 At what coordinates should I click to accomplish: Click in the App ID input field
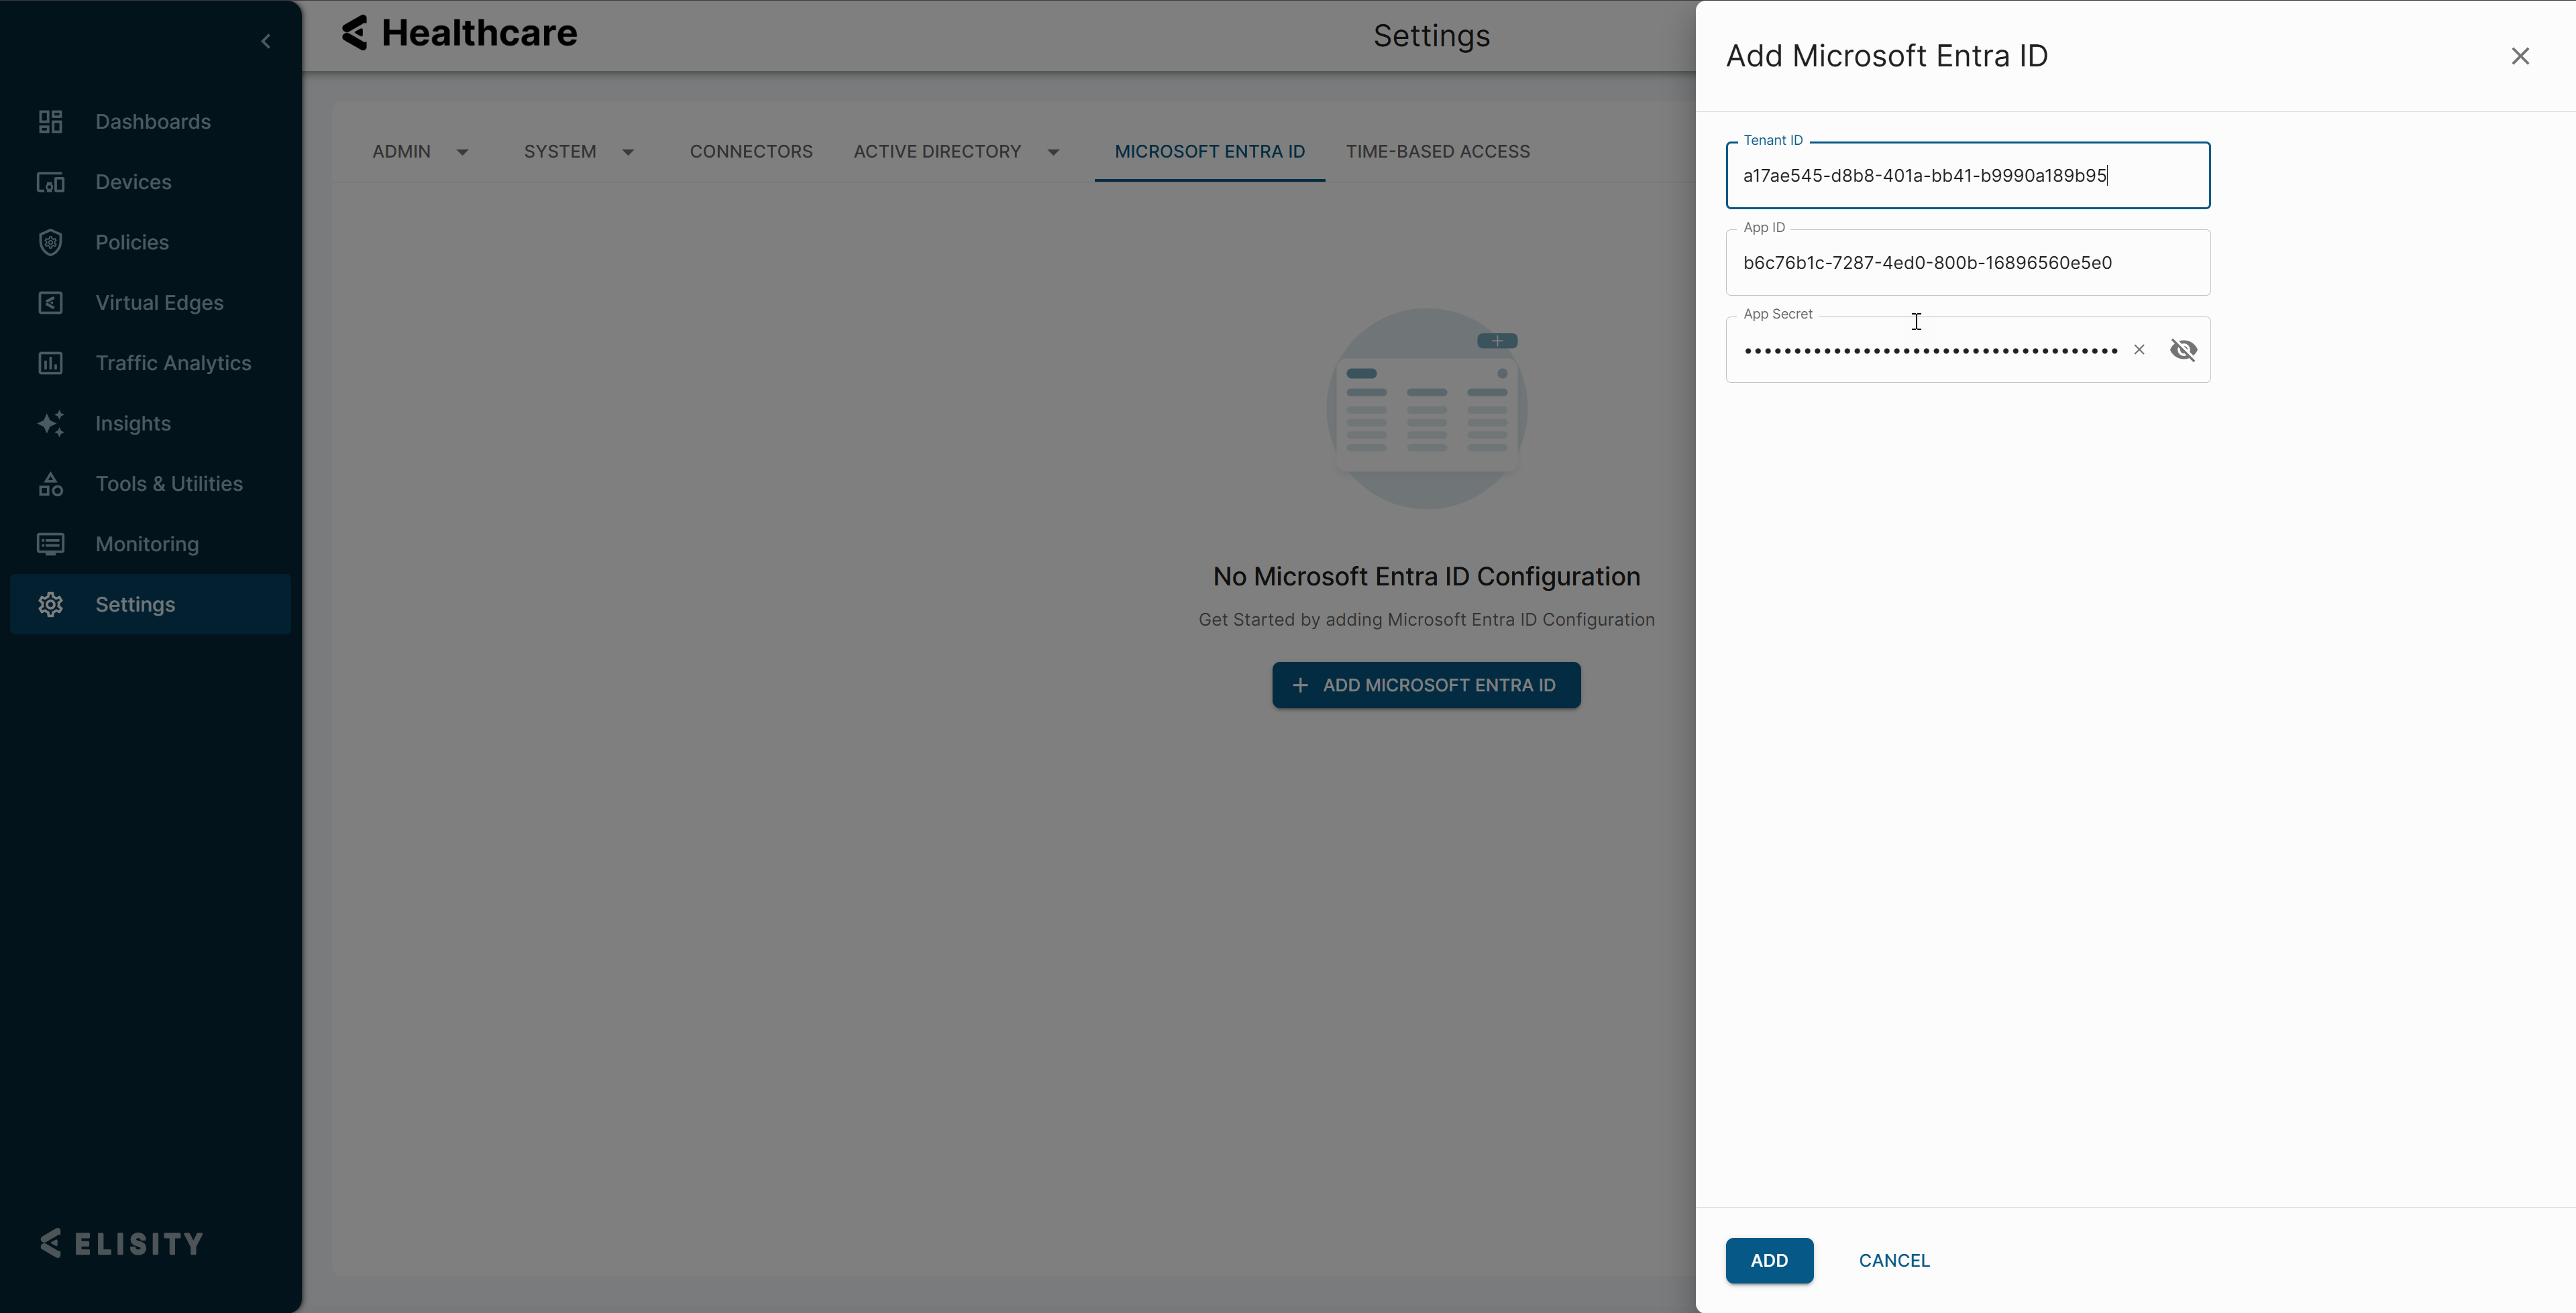pos(1966,263)
